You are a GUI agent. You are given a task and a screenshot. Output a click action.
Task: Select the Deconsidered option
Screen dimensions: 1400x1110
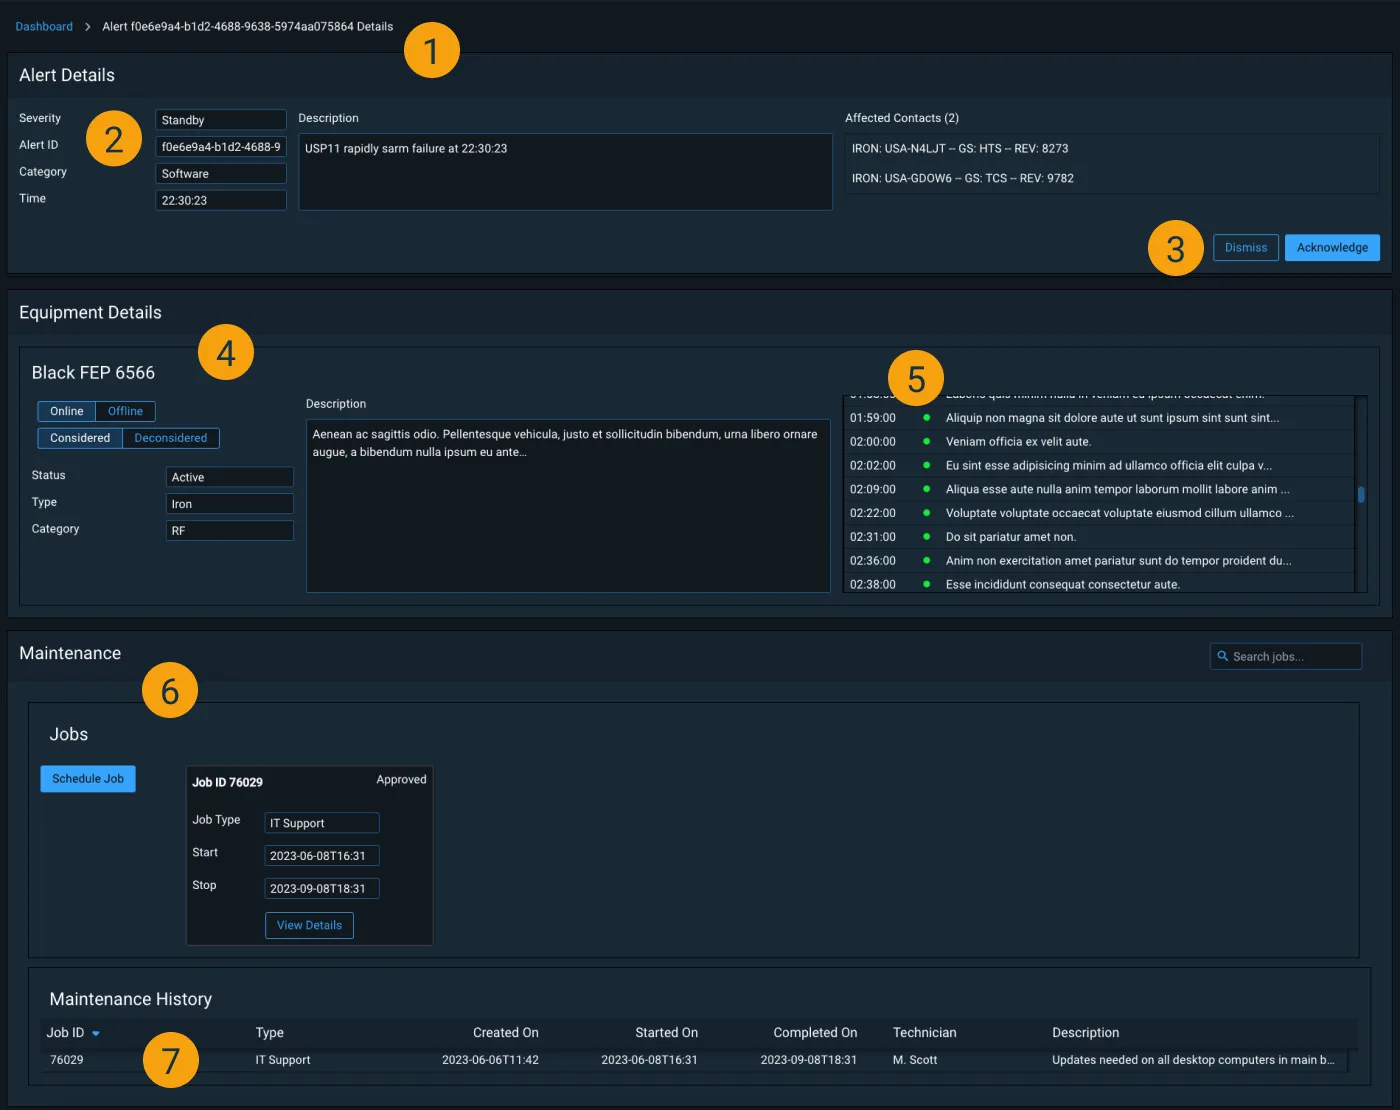pos(171,438)
